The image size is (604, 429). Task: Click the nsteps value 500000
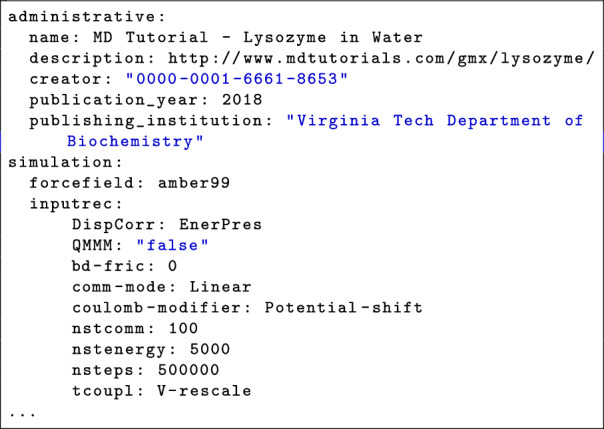(188, 370)
